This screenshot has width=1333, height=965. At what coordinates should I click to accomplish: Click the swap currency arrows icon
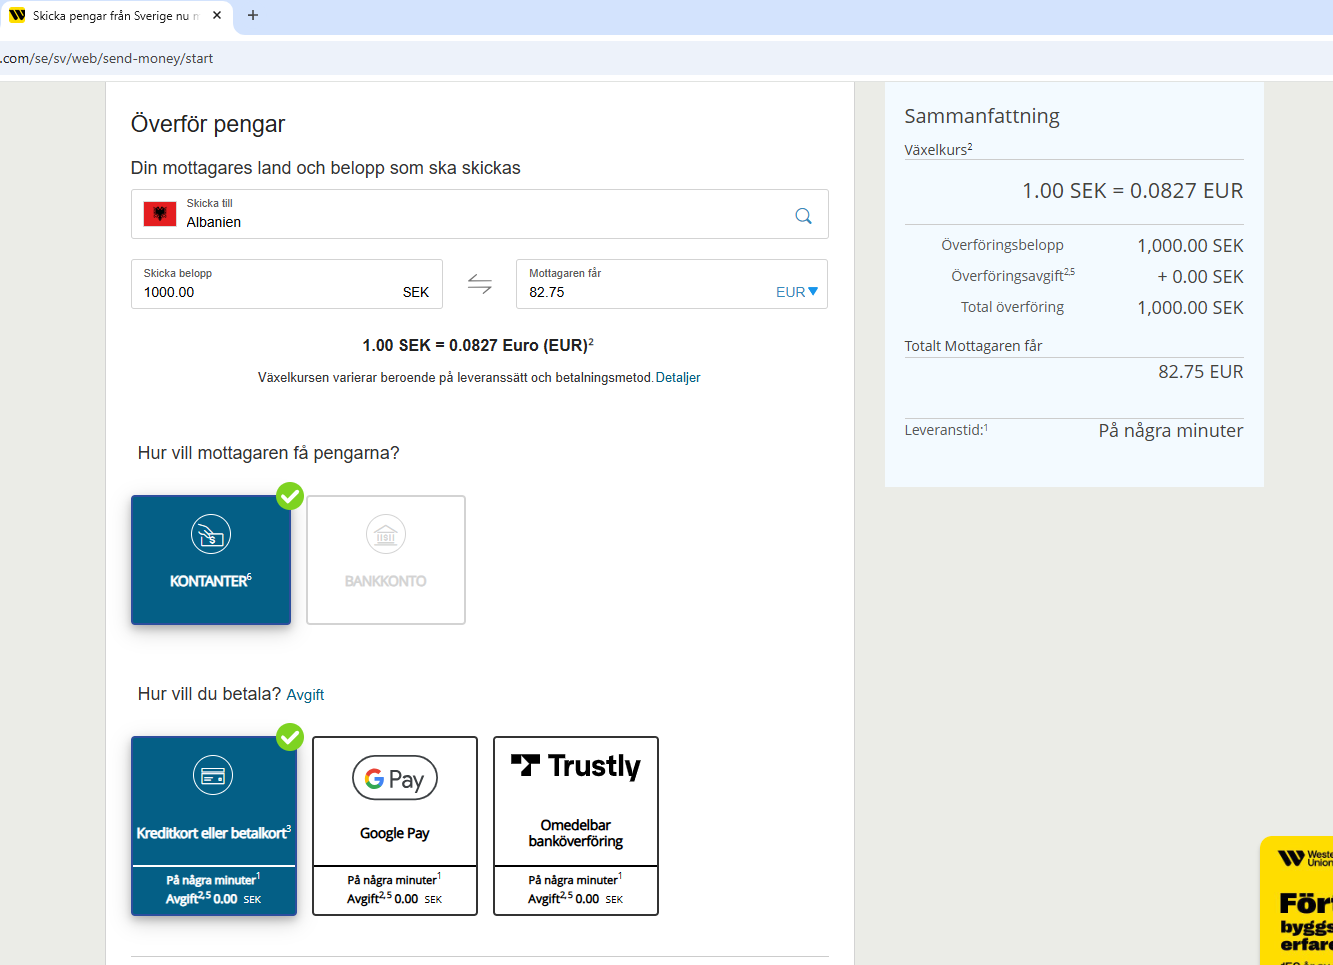click(x=480, y=284)
